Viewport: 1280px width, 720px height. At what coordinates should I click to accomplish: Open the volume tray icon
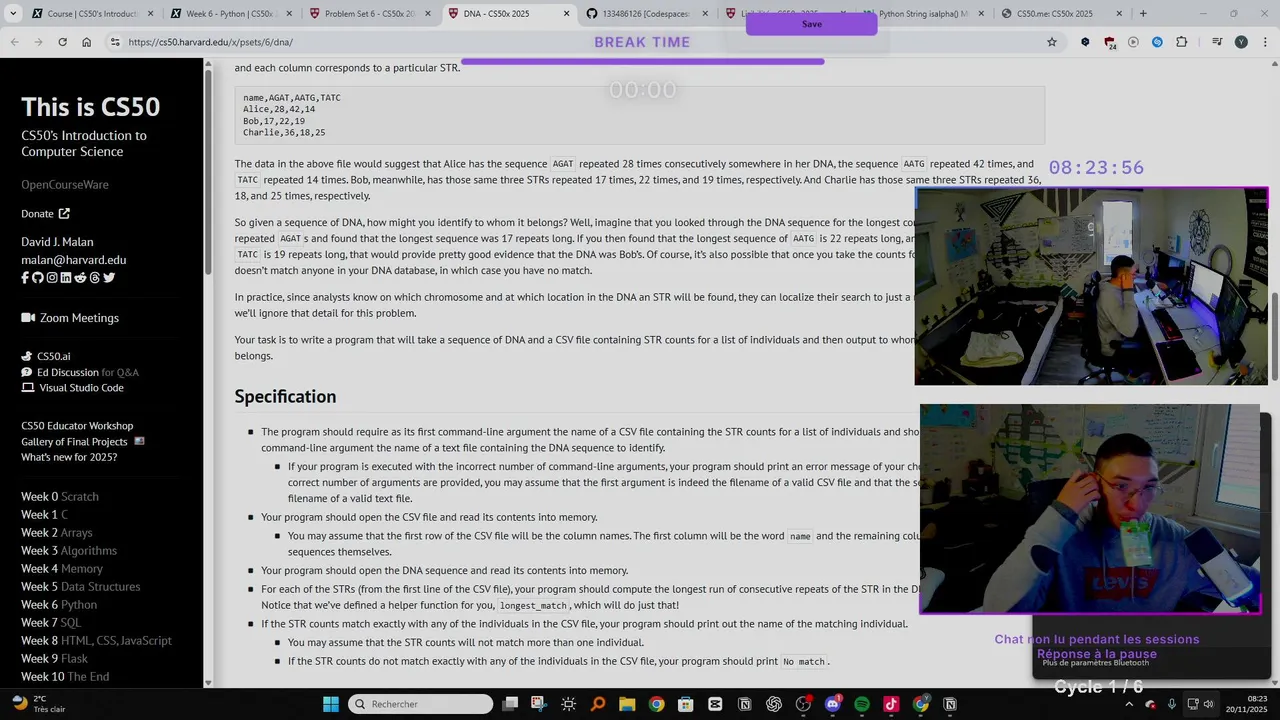1208,704
